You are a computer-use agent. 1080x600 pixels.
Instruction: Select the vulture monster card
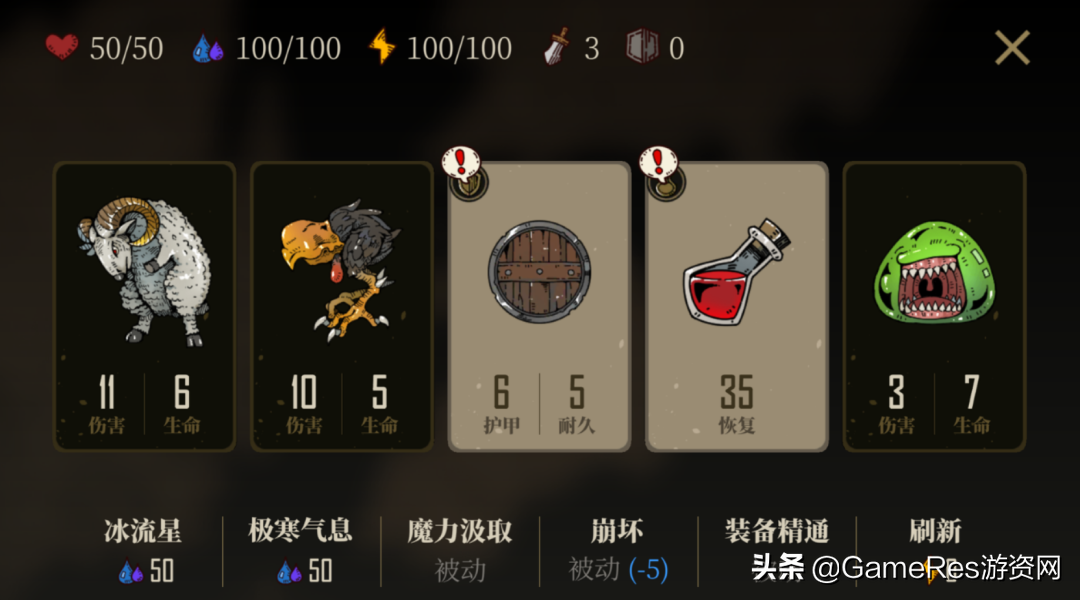click(342, 307)
